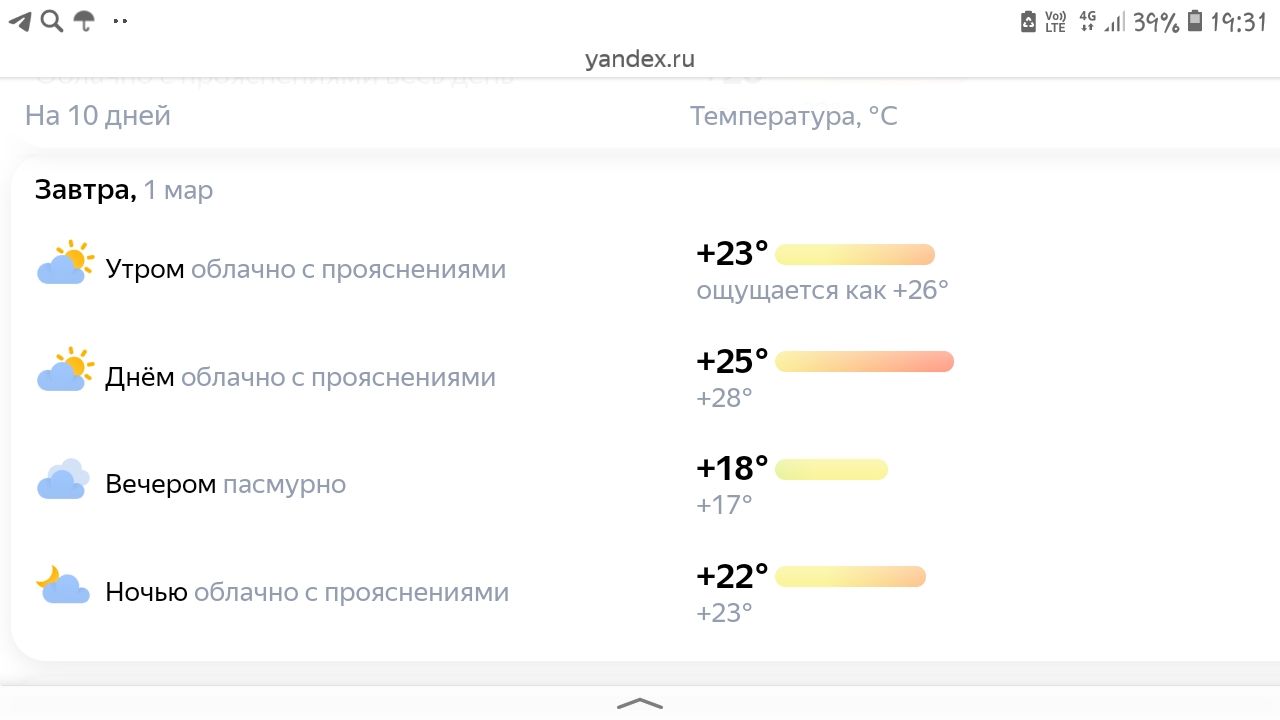Tap the yandex.ru address bar

click(640, 59)
